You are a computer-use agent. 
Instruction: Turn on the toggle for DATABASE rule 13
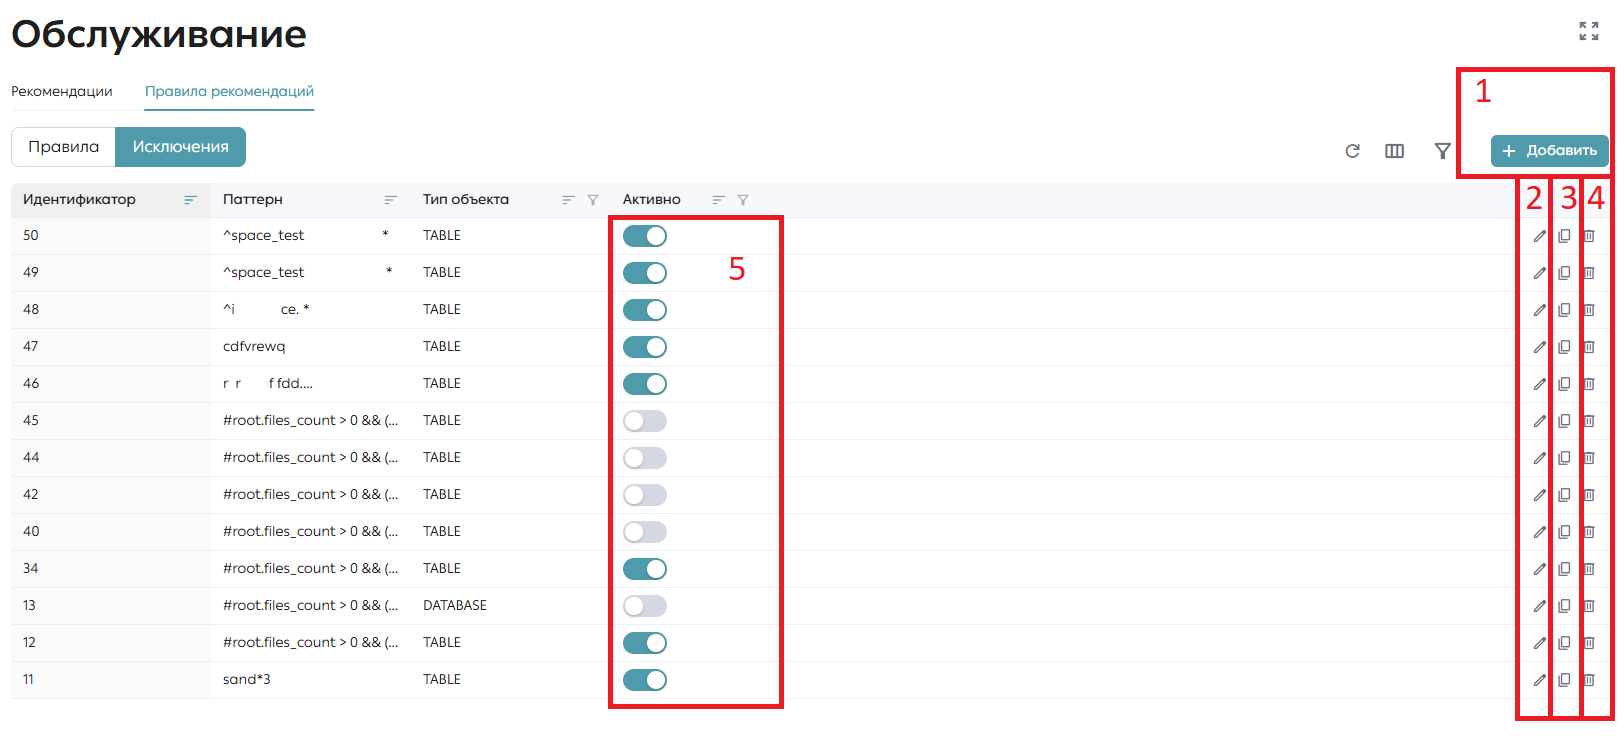click(x=645, y=606)
